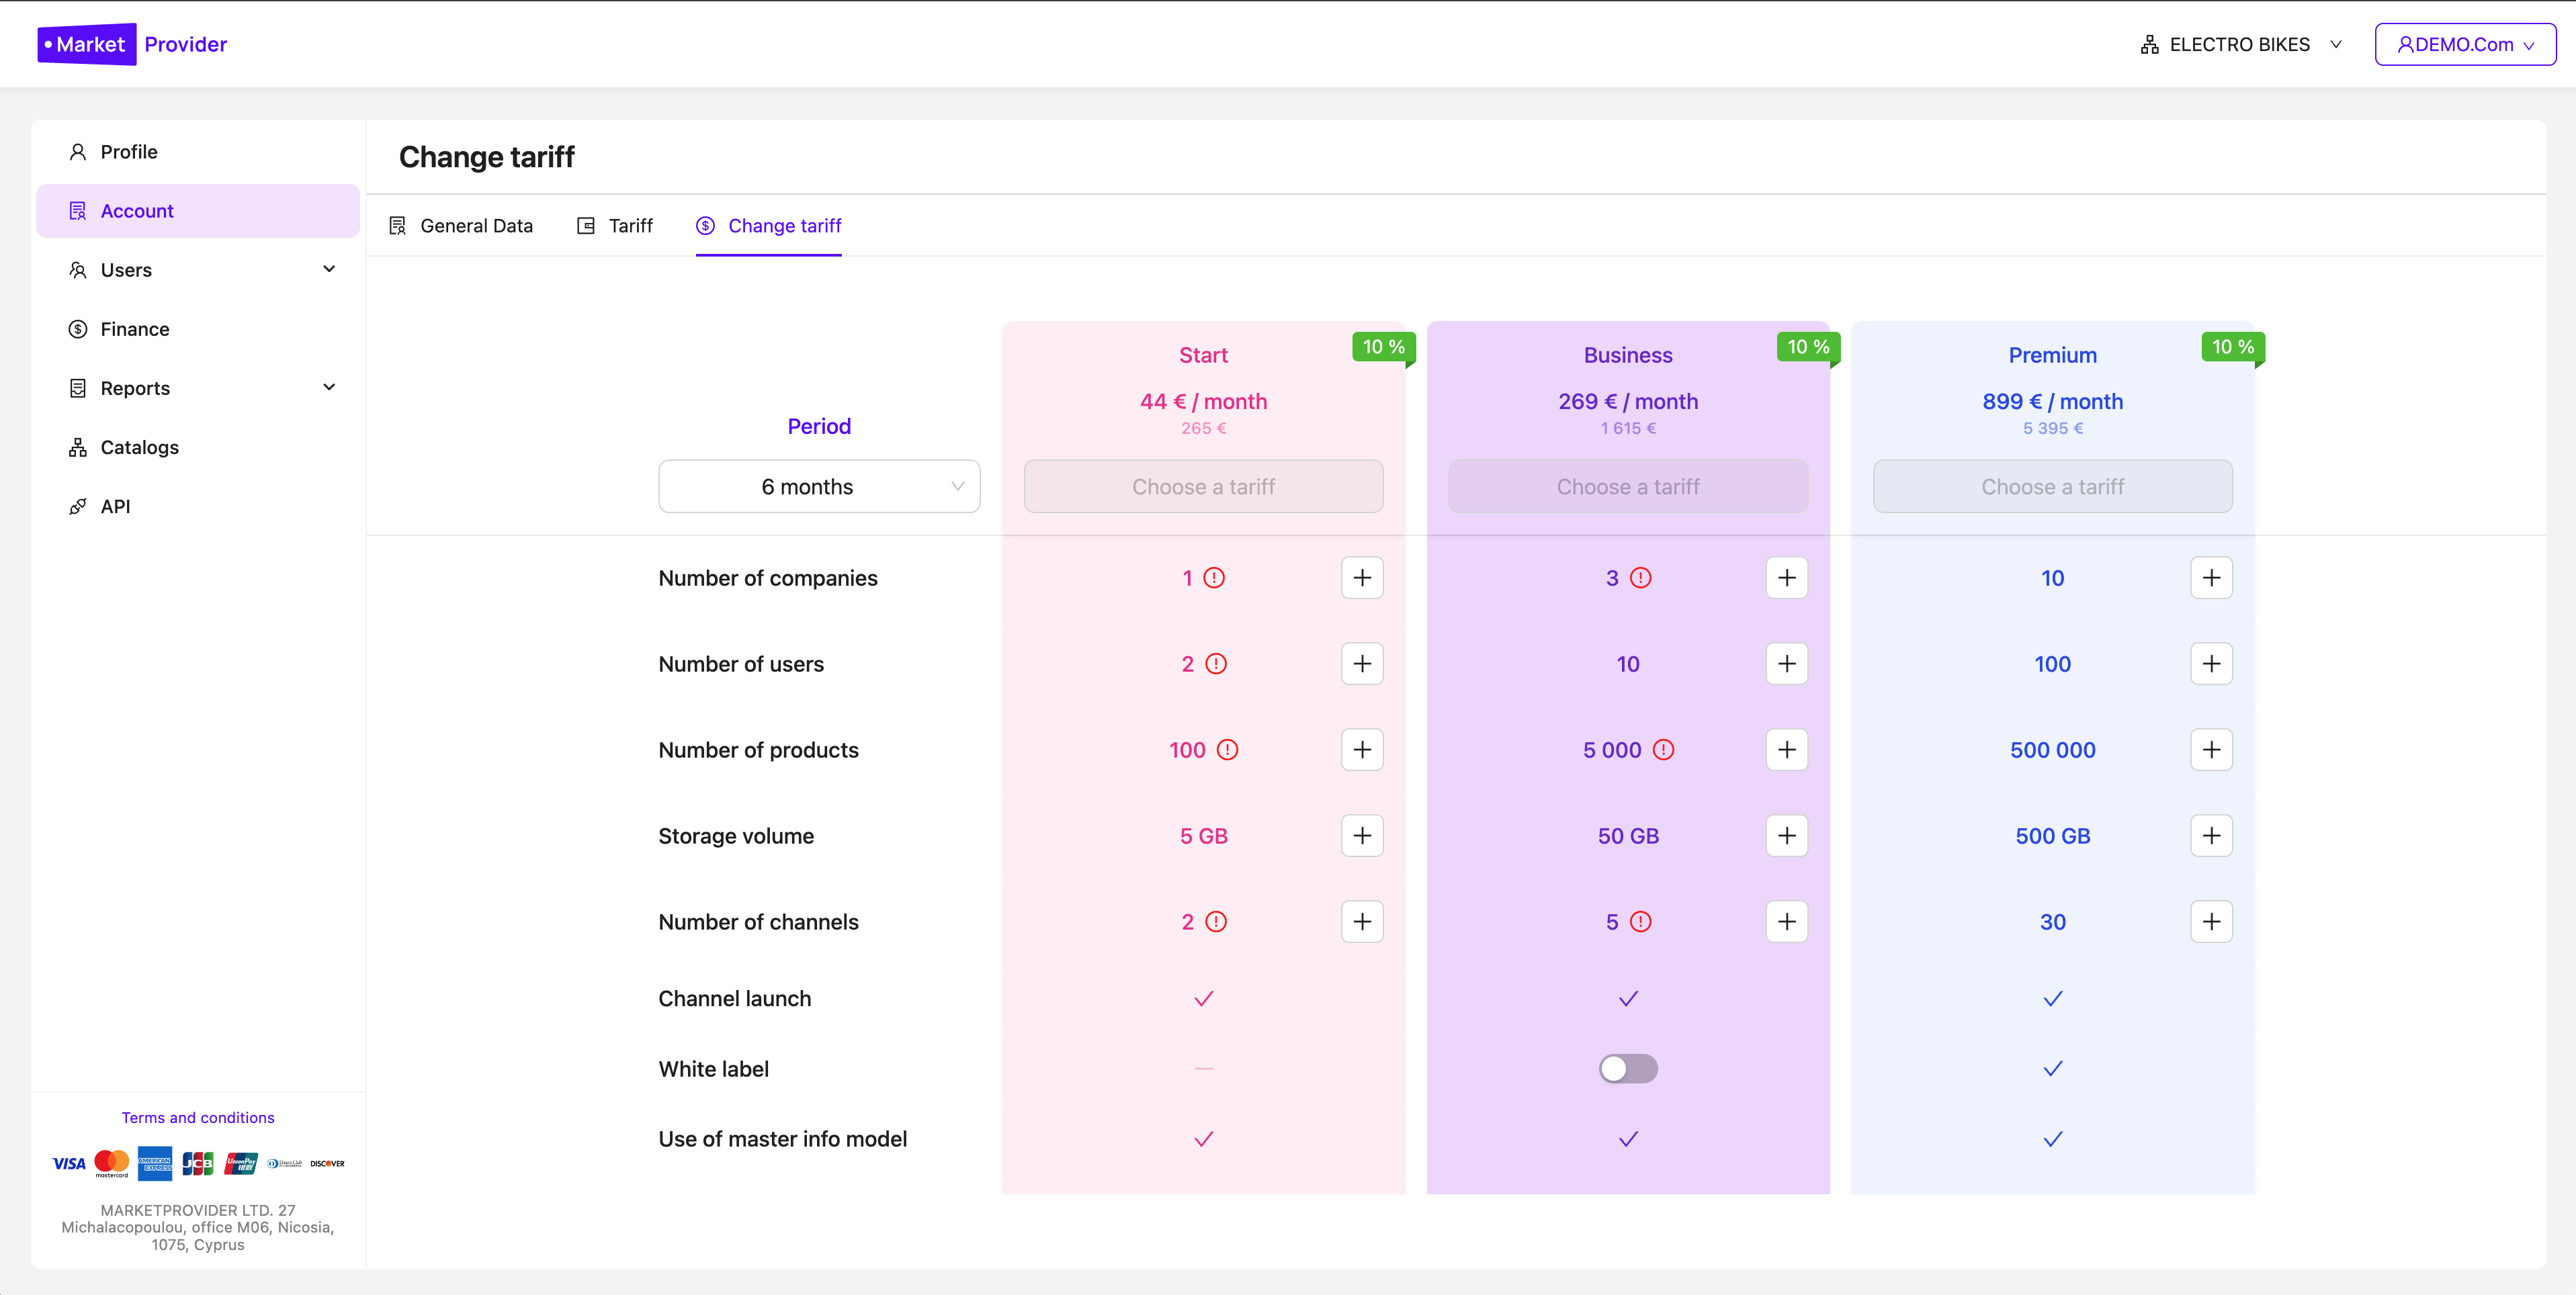Click the Catalogs icon in the sidebar

pos(78,447)
